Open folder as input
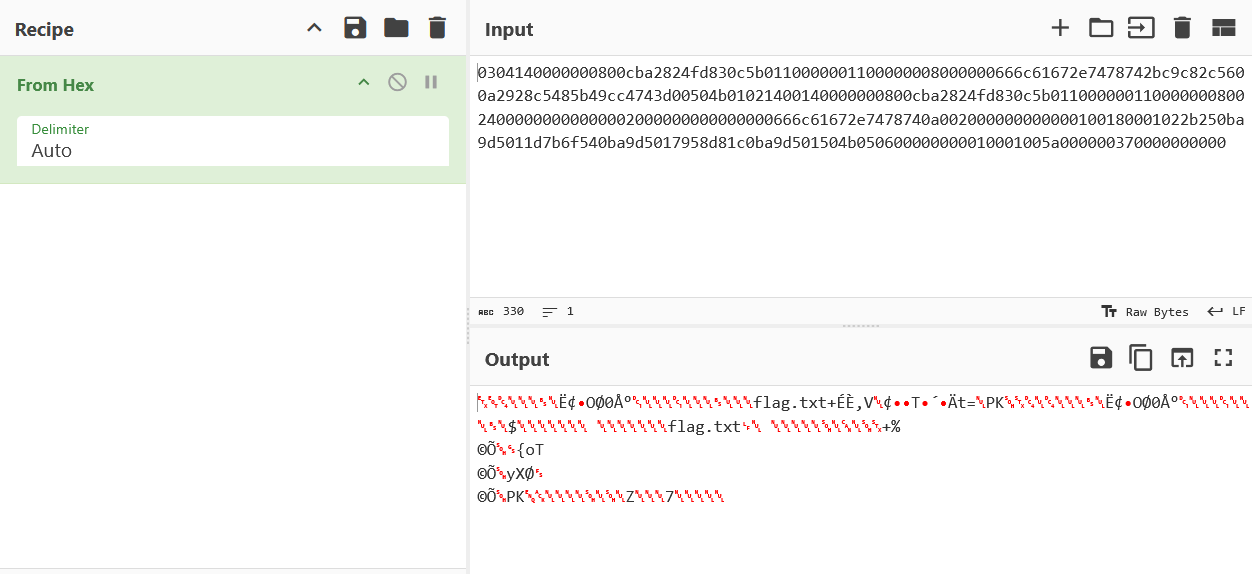The height and width of the screenshot is (574, 1252). click(1101, 28)
